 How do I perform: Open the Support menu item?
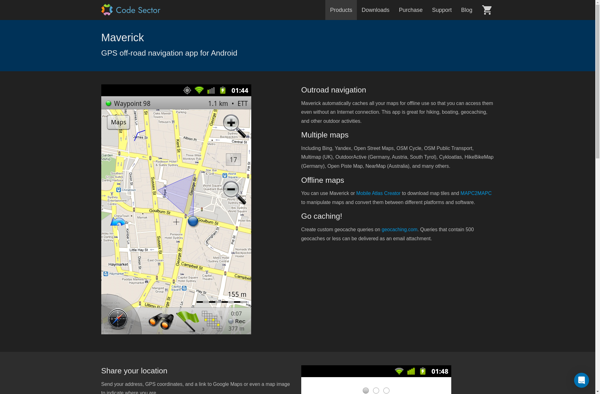[442, 10]
